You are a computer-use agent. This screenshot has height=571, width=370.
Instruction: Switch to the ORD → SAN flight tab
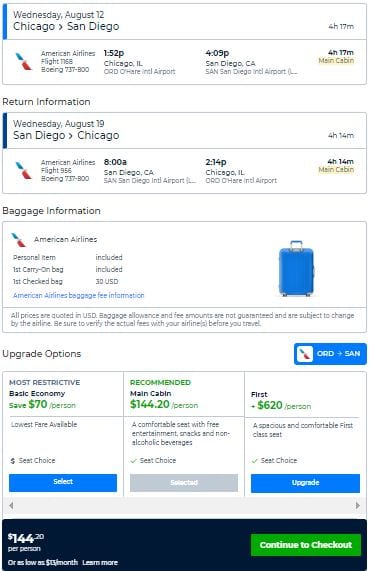330,354
